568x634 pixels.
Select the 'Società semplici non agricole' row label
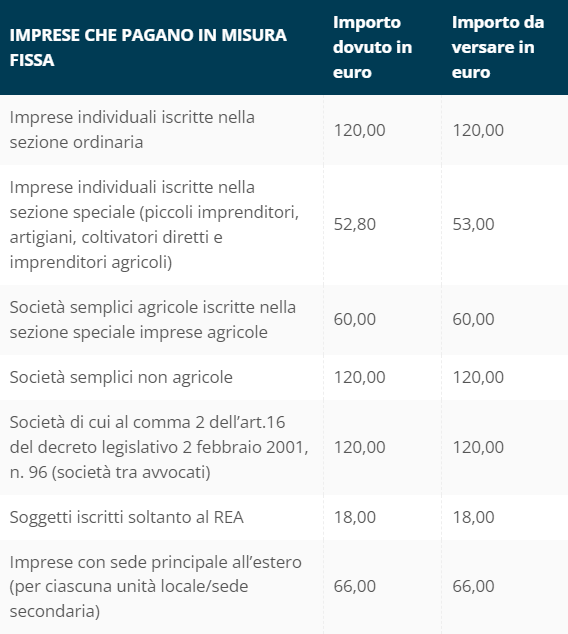click(x=121, y=377)
